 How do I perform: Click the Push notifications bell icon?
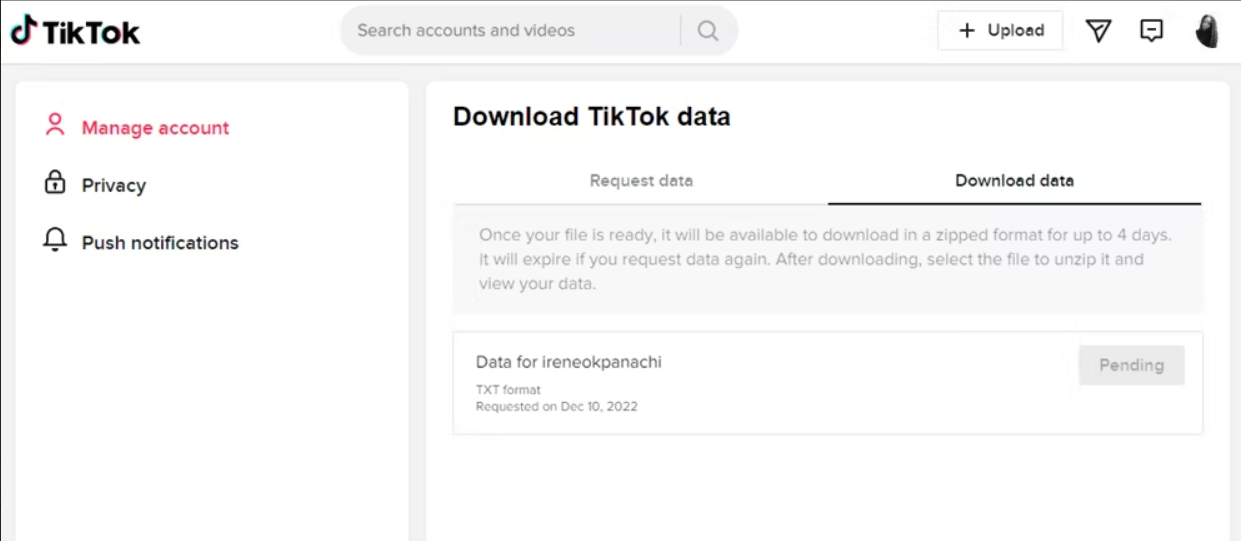pyautogui.click(x=55, y=241)
